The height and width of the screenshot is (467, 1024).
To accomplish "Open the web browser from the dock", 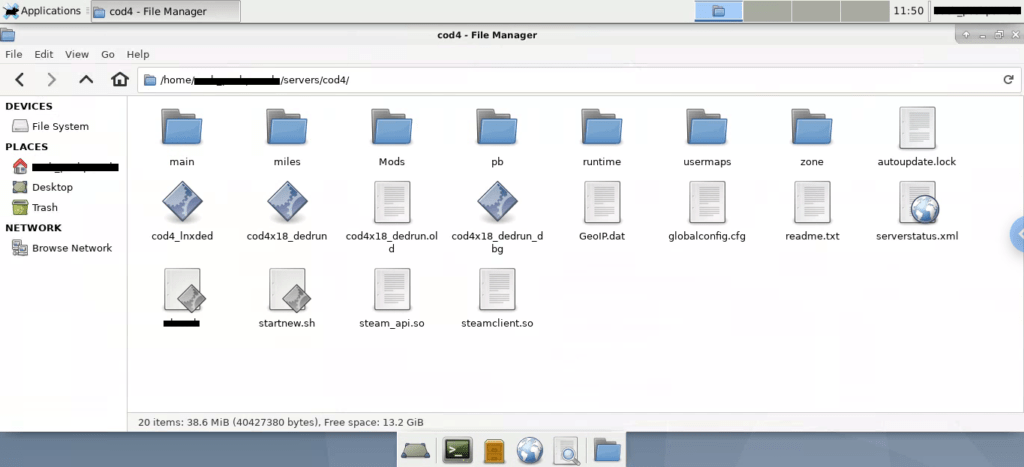I will click(530, 450).
